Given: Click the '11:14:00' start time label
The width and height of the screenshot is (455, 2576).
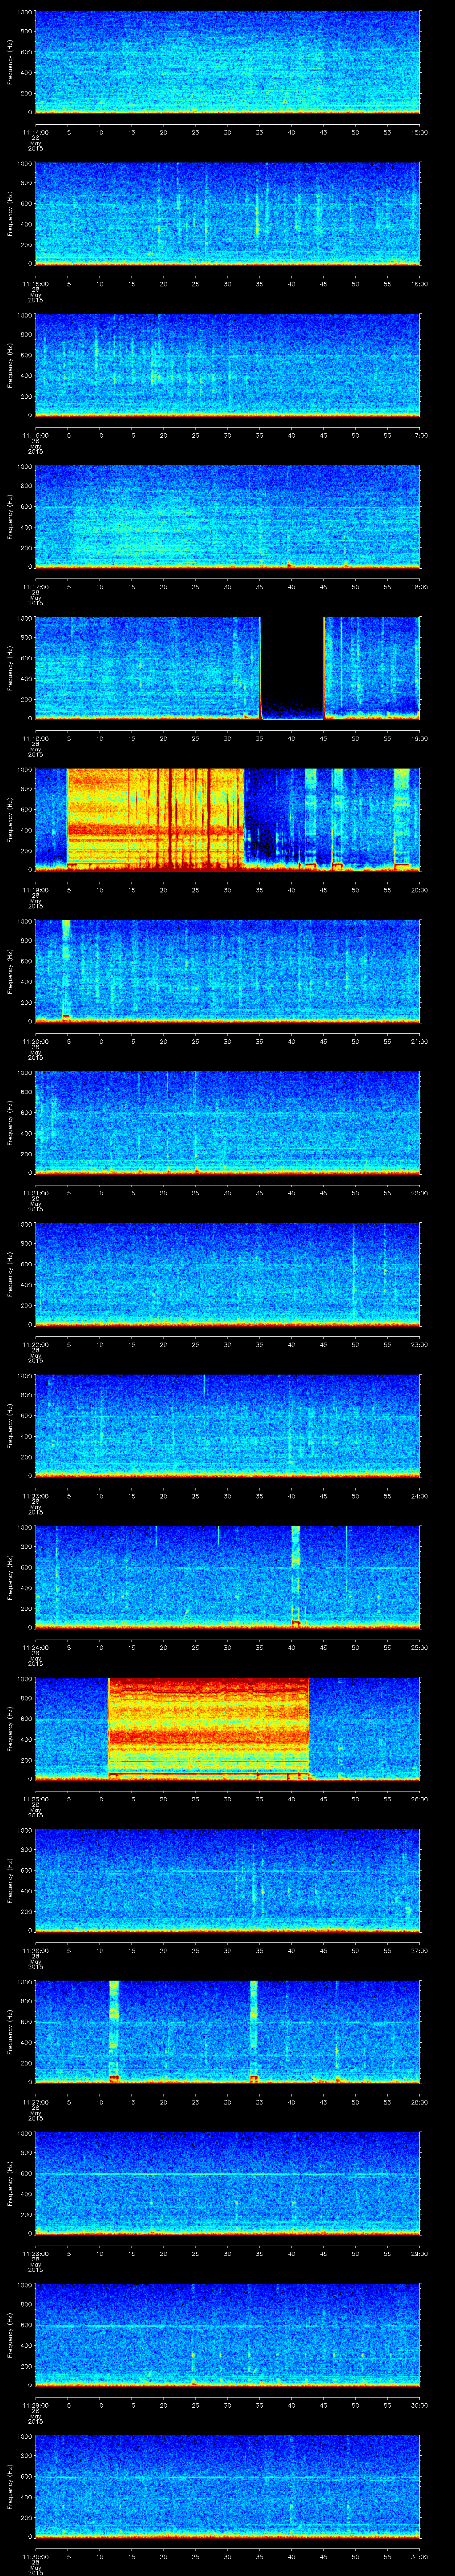Looking at the screenshot, I should pyautogui.click(x=35, y=132).
